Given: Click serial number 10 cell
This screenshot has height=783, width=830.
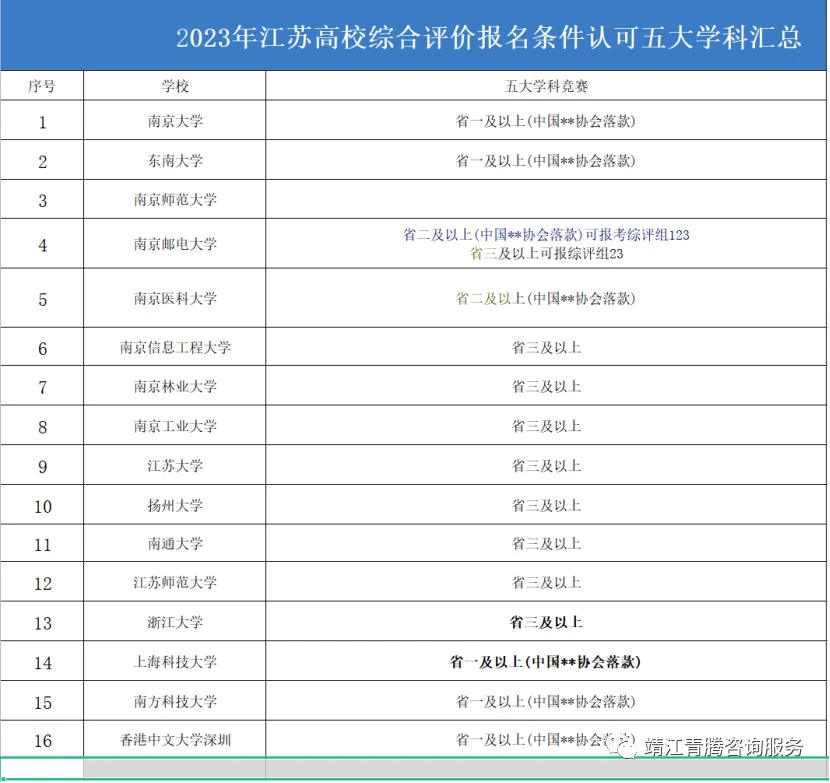Looking at the screenshot, I should tap(42, 506).
